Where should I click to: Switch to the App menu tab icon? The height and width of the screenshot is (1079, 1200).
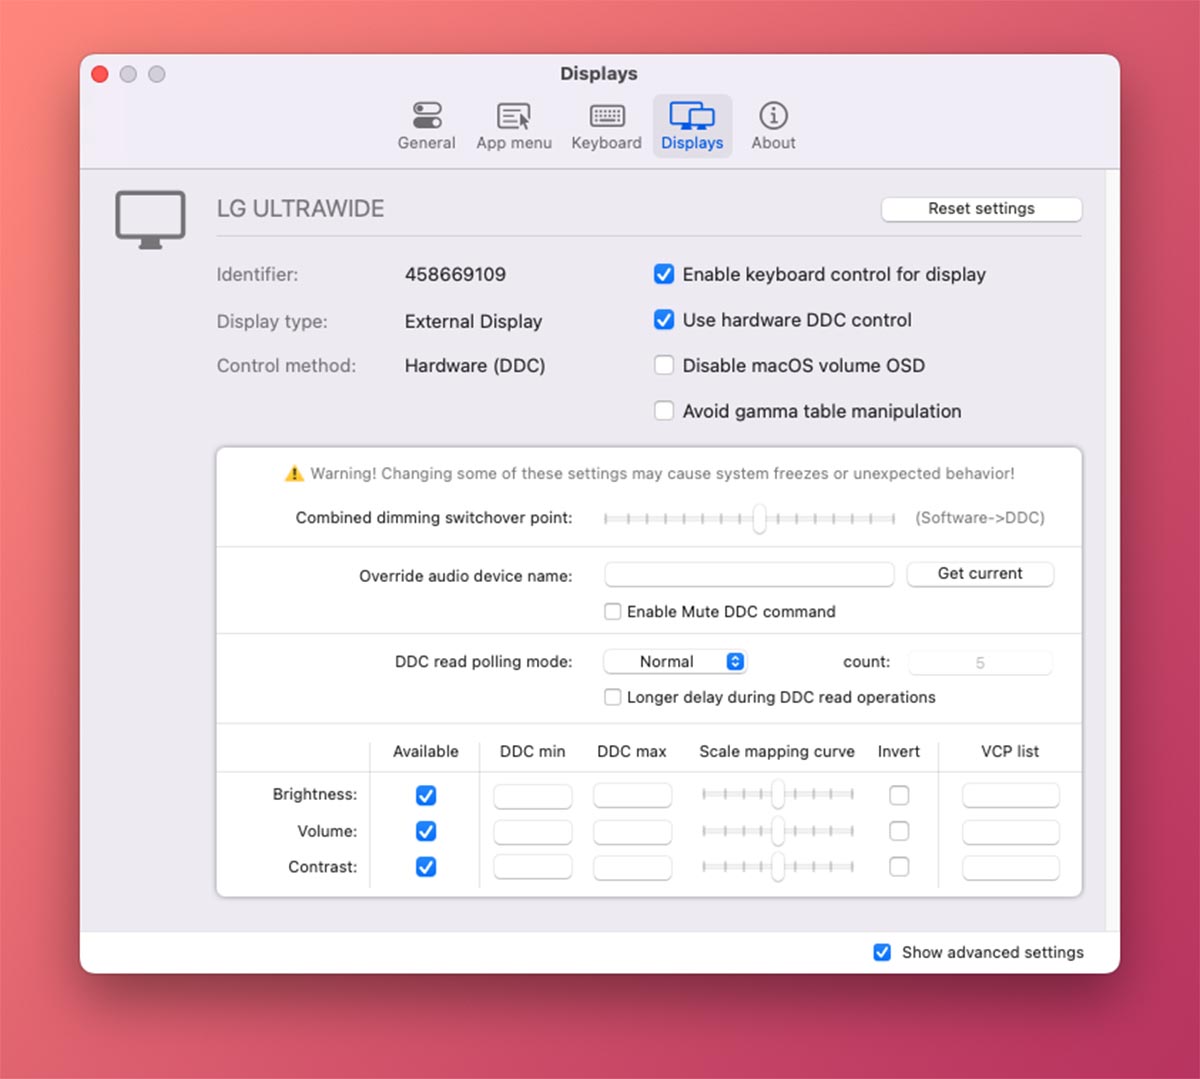pyautogui.click(x=514, y=116)
